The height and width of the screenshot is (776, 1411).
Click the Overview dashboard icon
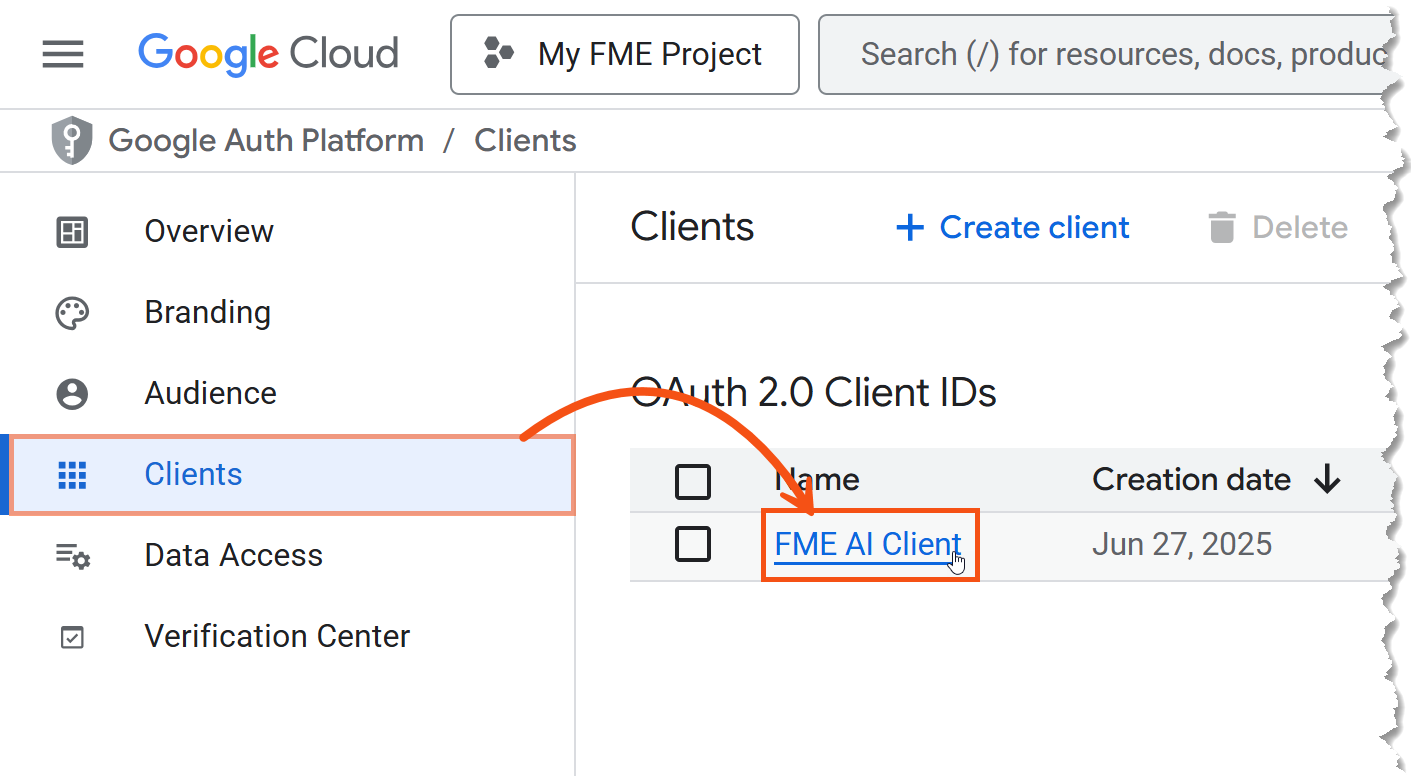coord(72,232)
